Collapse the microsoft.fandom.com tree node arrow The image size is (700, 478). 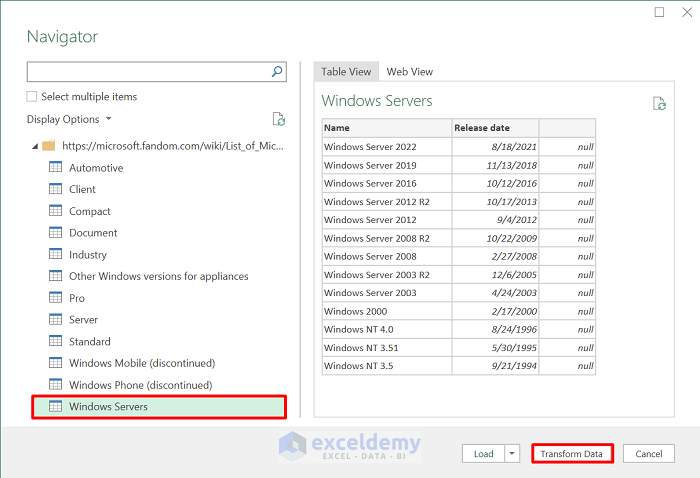(35, 146)
